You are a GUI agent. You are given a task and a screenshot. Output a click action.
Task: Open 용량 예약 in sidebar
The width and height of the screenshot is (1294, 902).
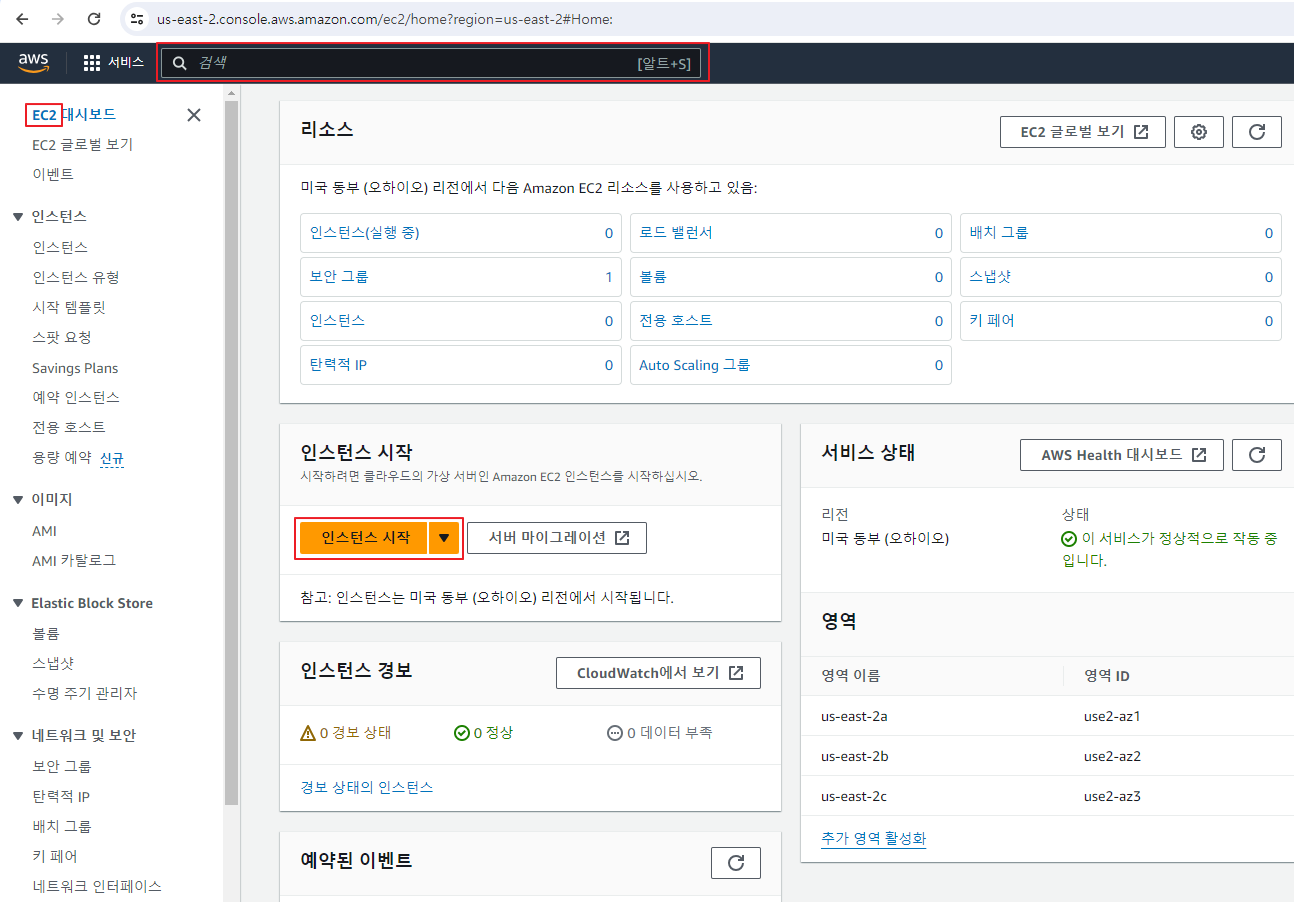click(61, 458)
